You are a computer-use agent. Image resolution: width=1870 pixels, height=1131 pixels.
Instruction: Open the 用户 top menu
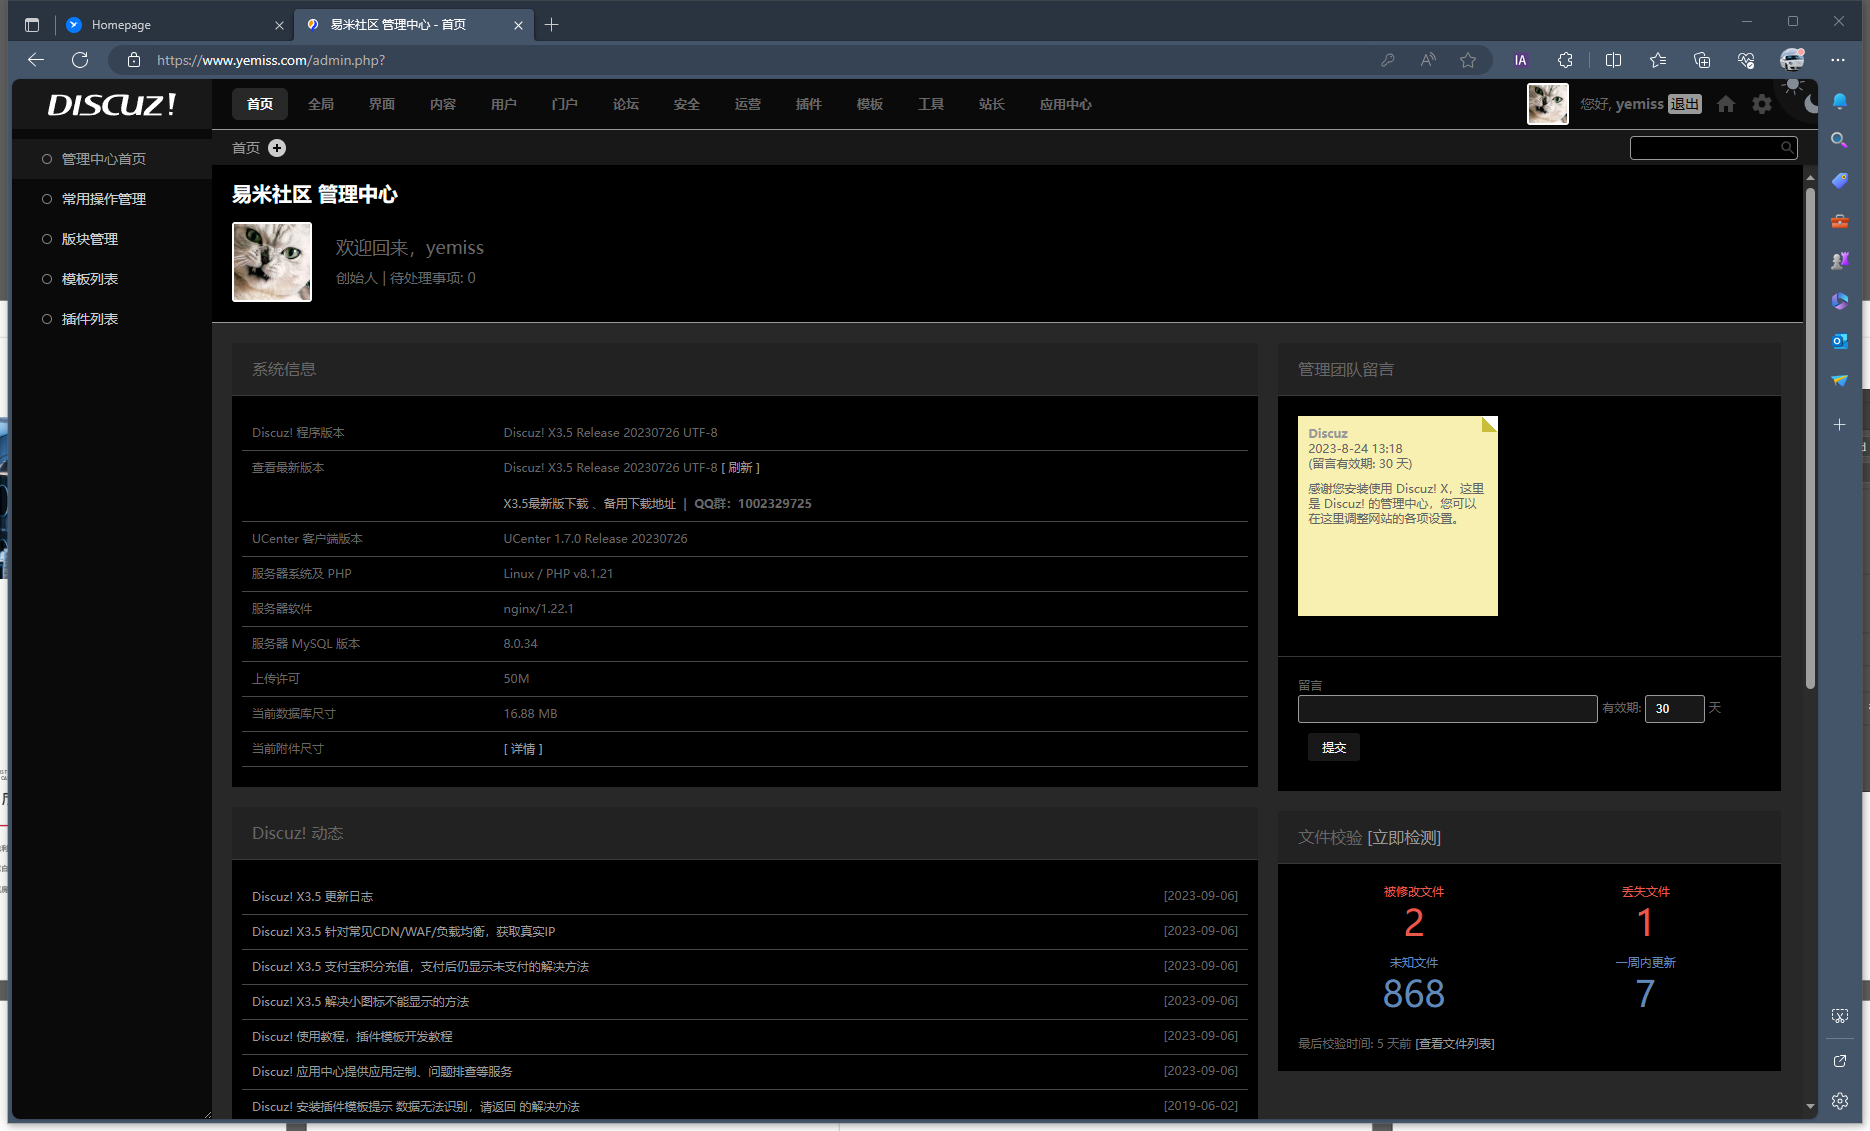coord(504,104)
